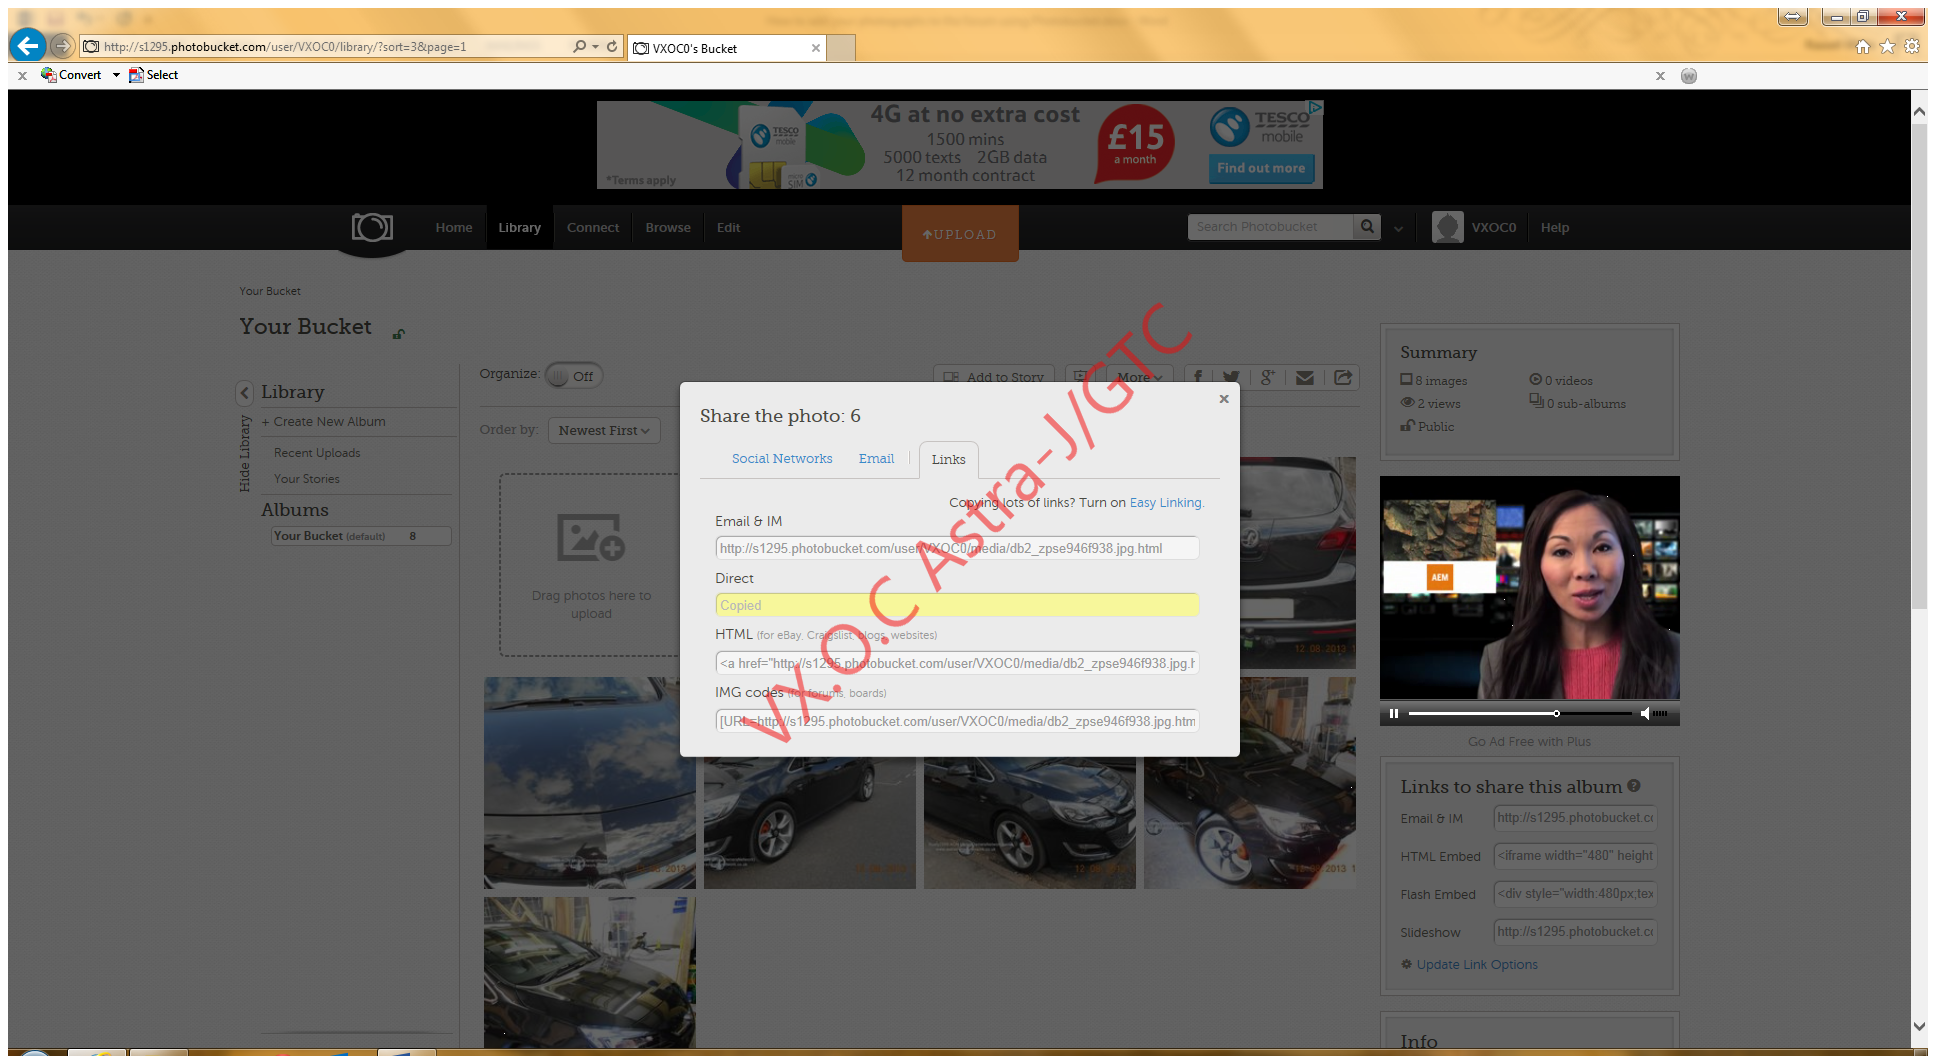The image size is (1936, 1056).
Task: Open the search scope dropdown beside search box
Action: click(x=1397, y=227)
